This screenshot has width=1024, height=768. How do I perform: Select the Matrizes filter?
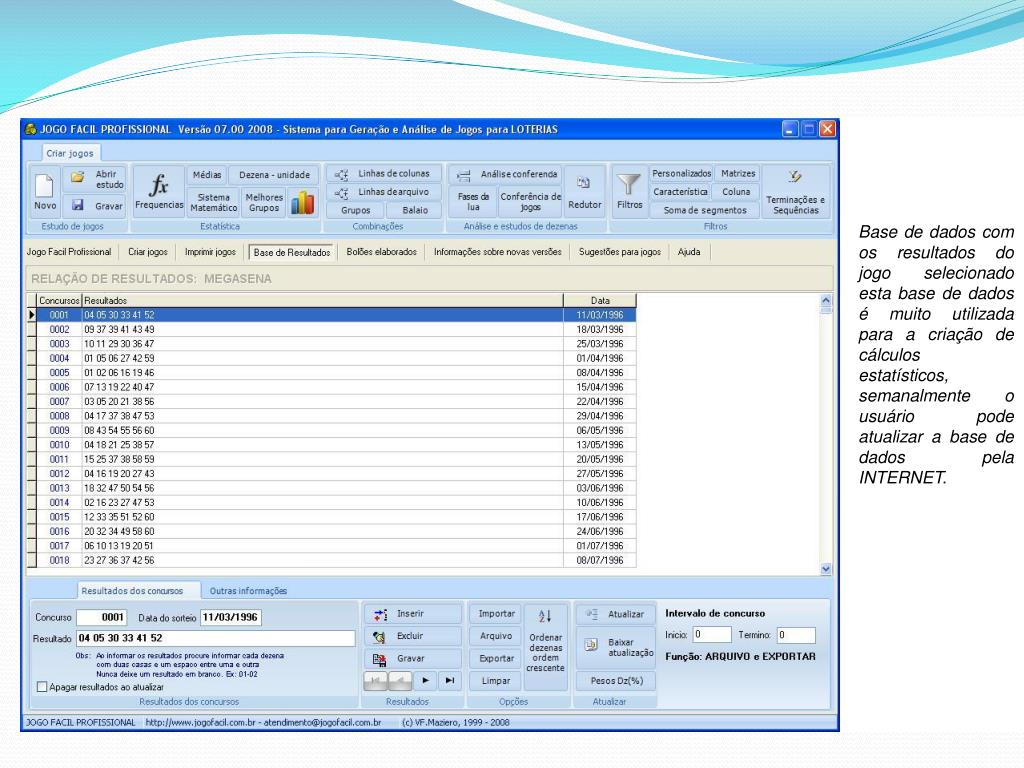(x=738, y=174)
